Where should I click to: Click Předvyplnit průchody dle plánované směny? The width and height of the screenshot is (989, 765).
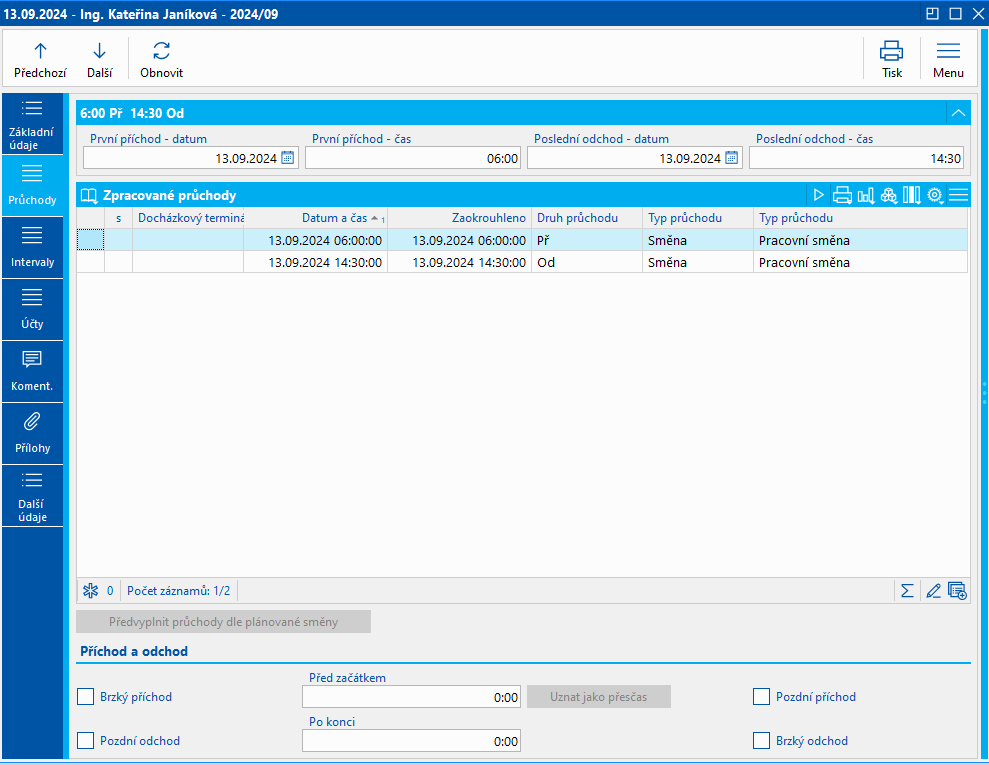tap(224, 622)
